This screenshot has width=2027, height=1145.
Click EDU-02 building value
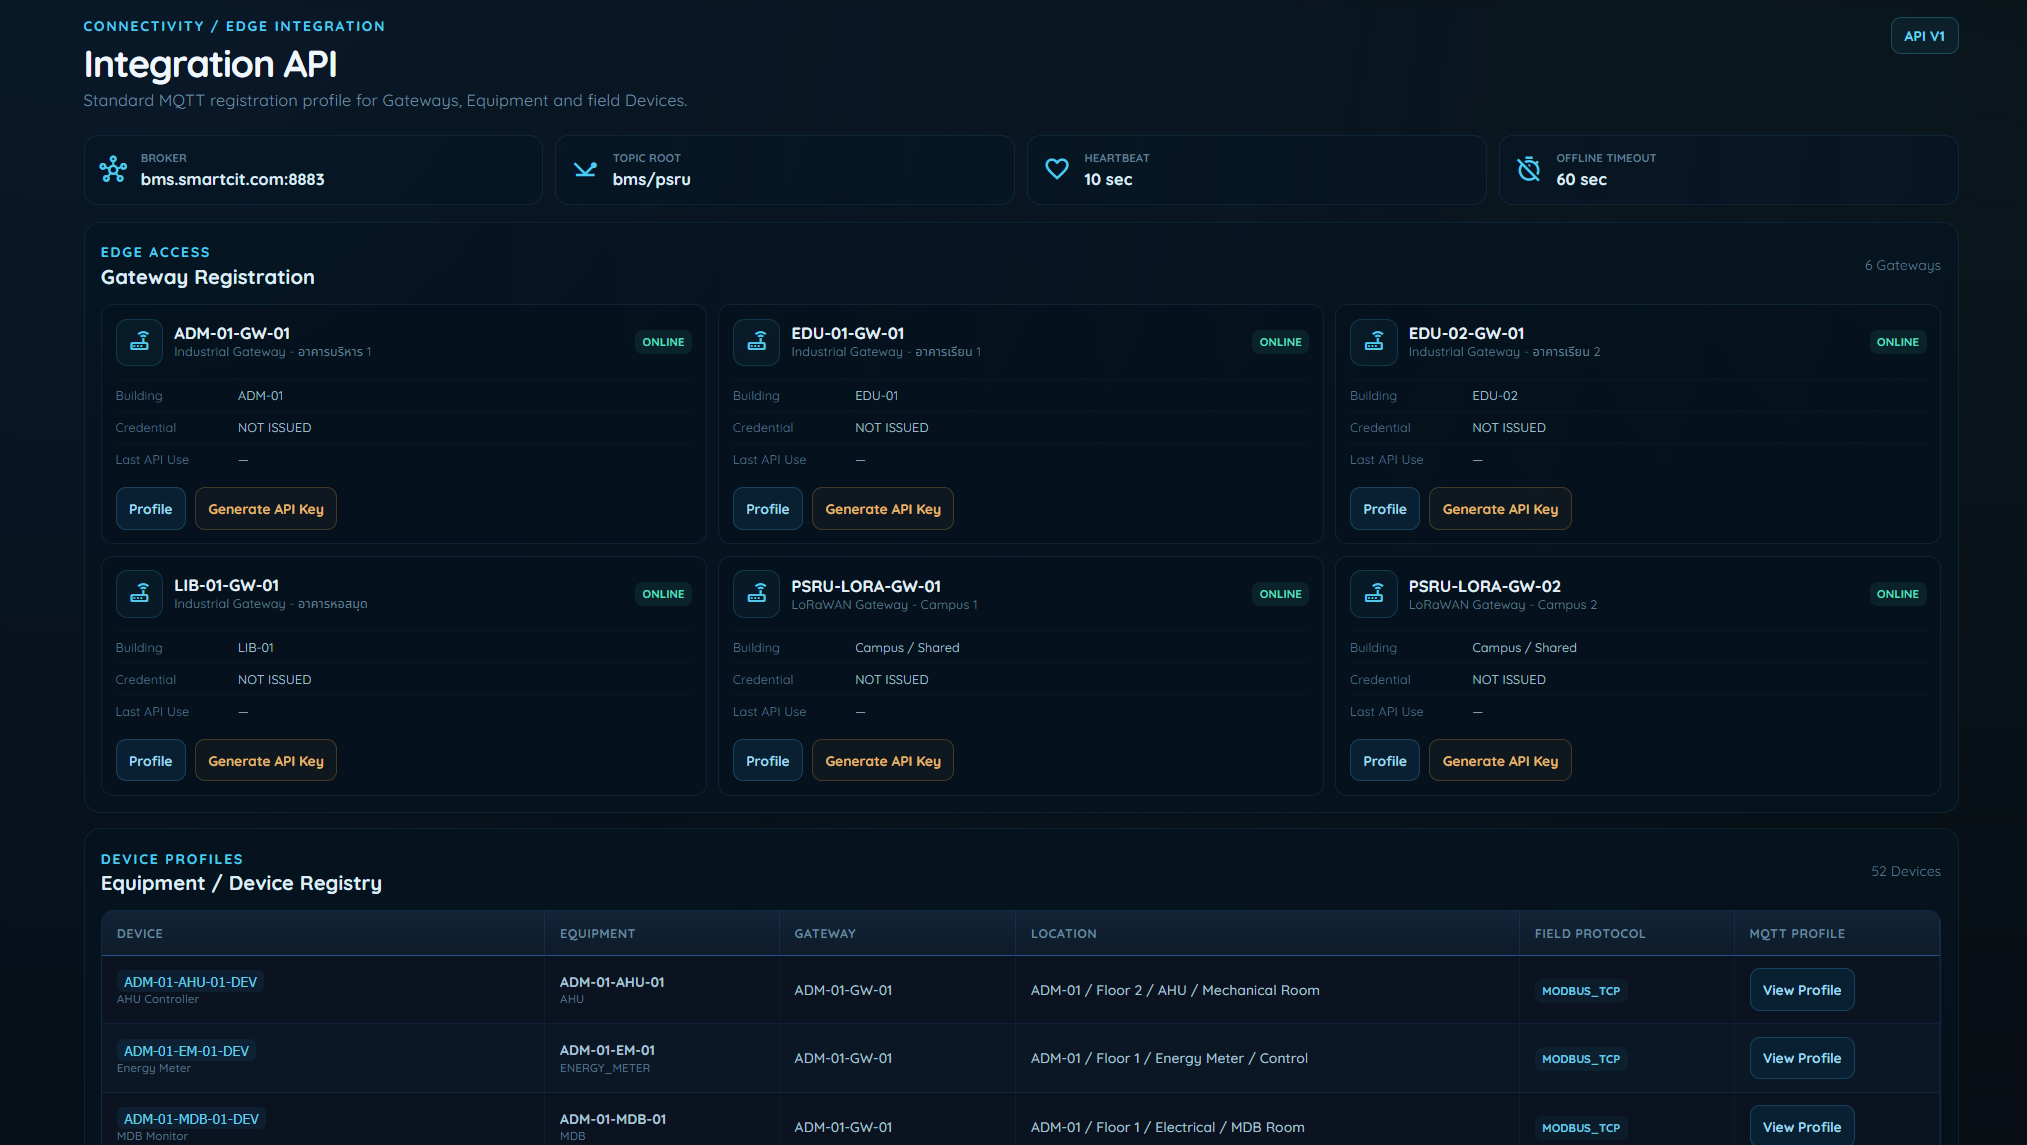[1495, 396]
